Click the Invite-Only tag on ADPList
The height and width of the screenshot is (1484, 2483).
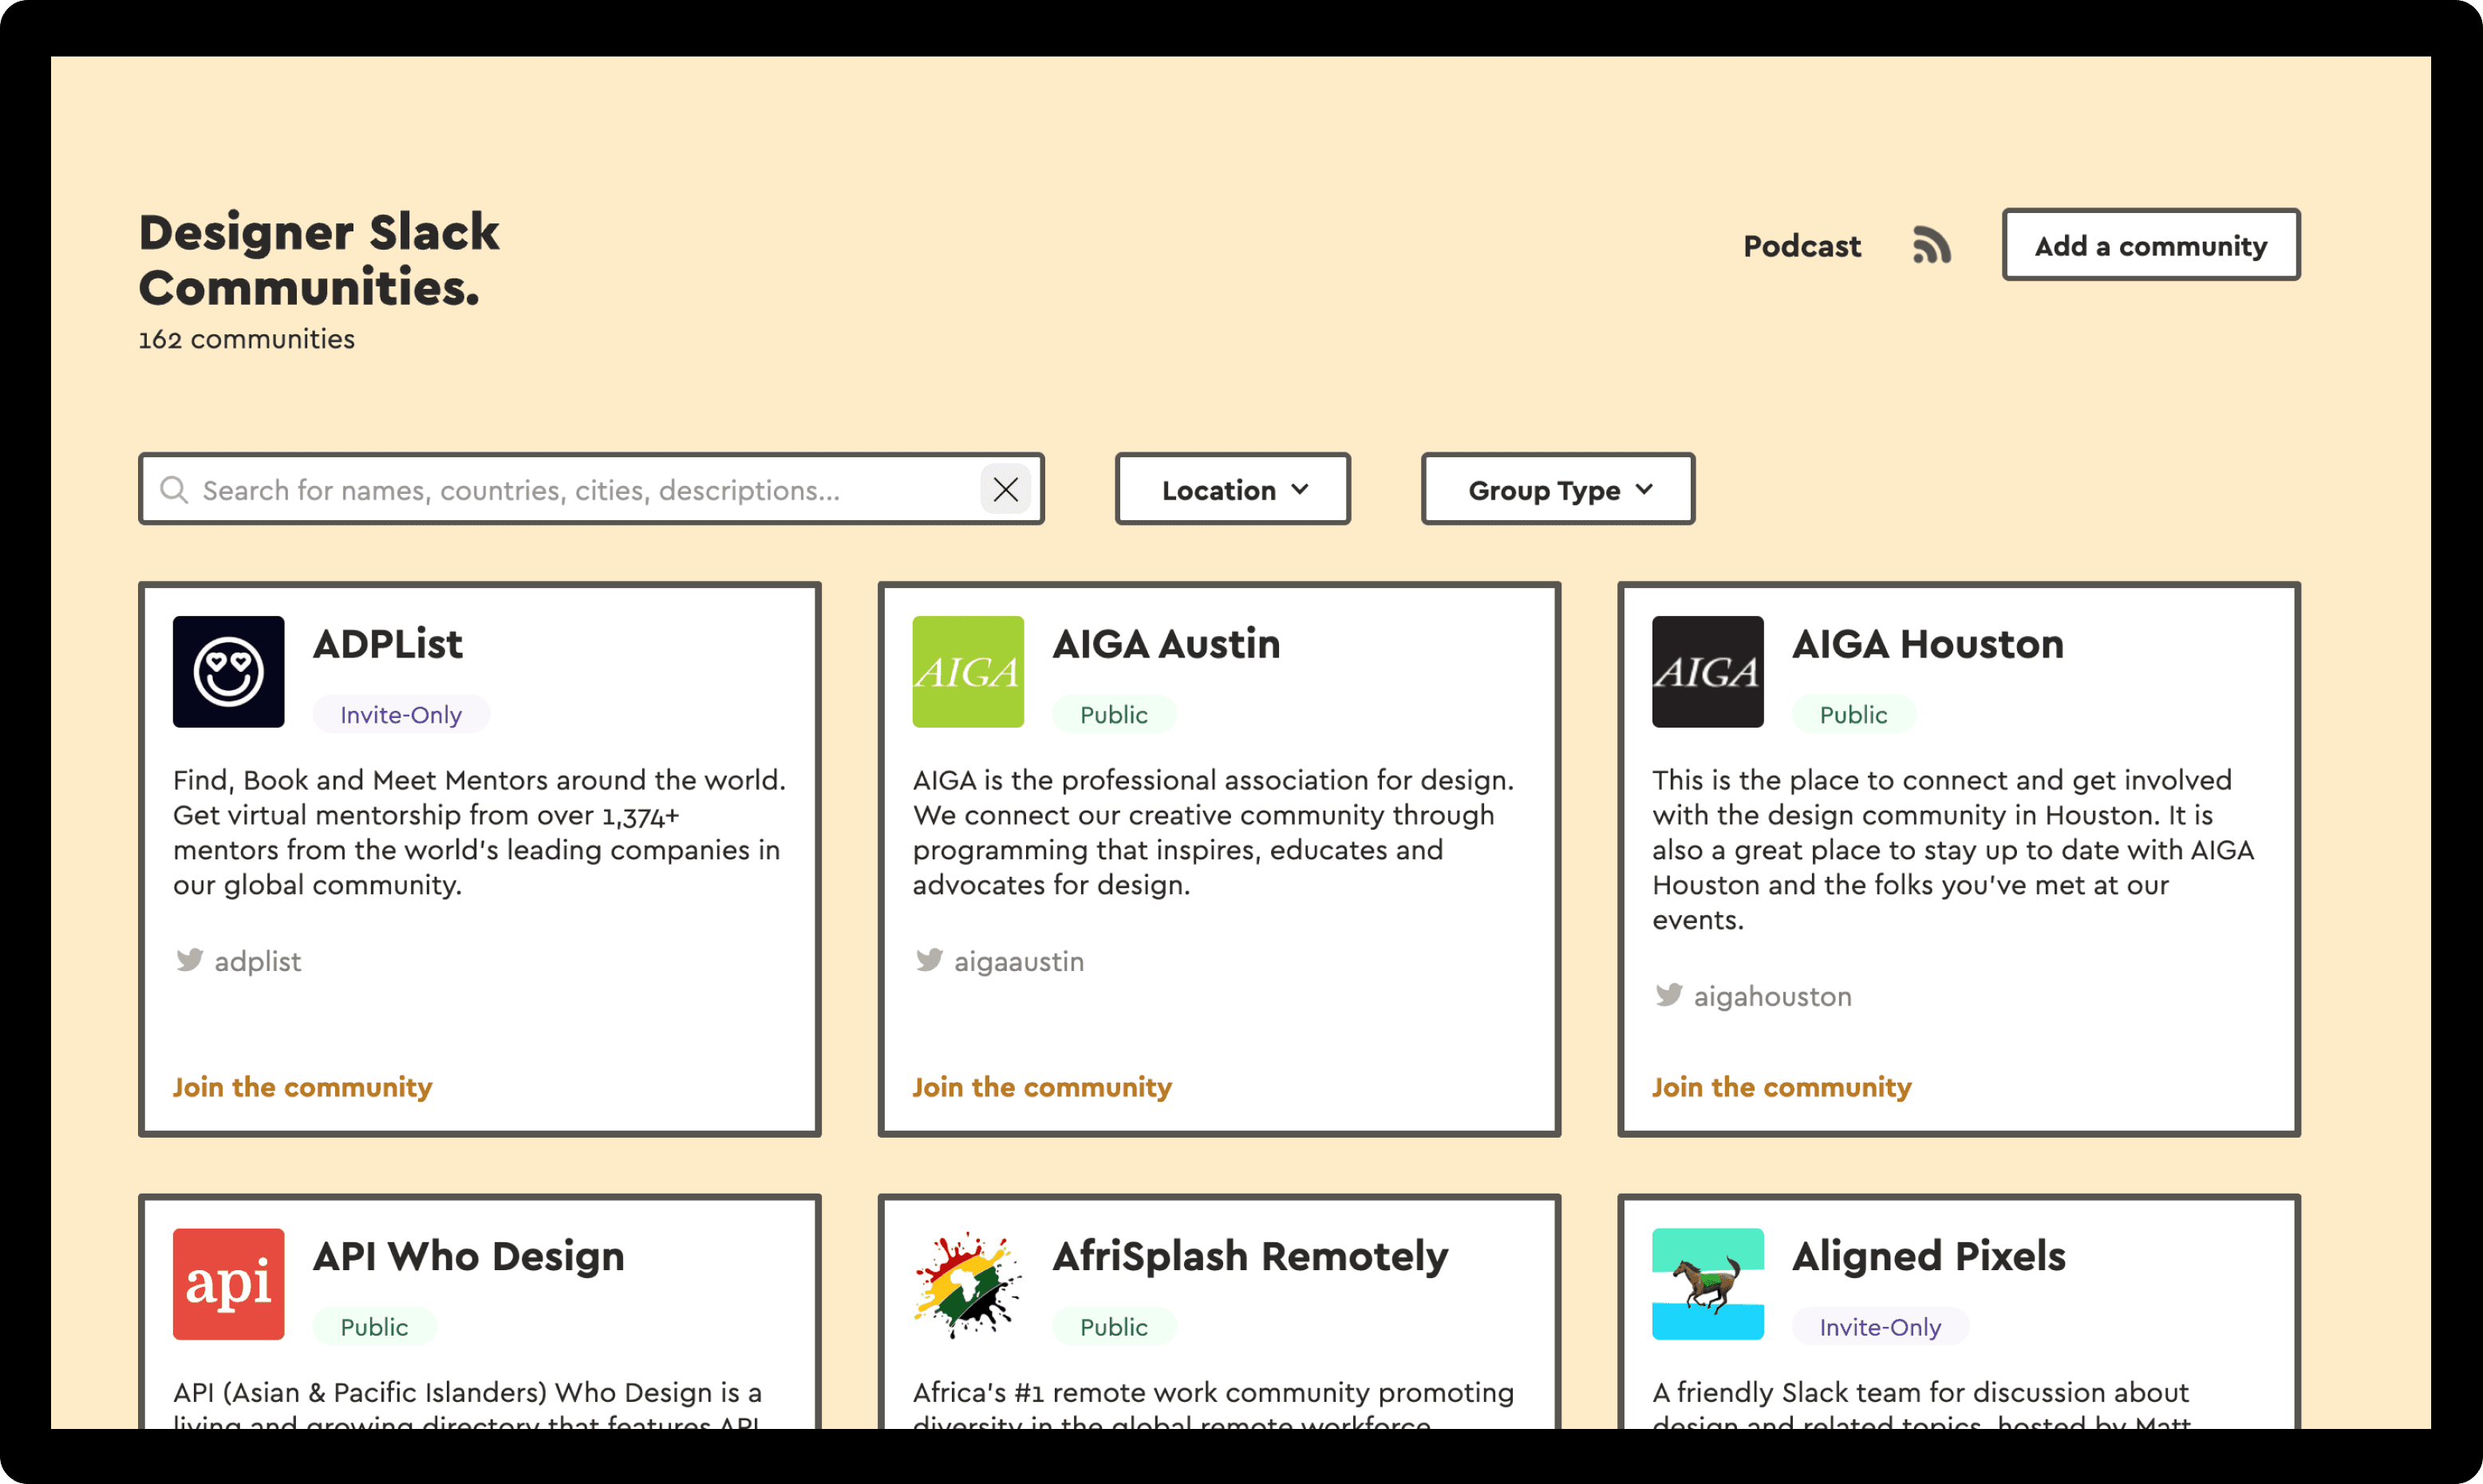tap(401, 714)
